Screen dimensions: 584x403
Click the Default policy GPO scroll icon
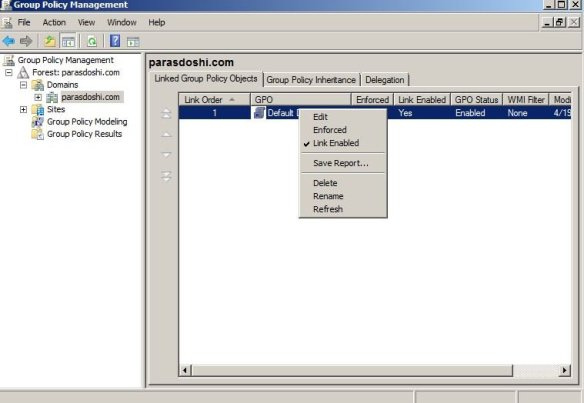click(x=259, y=113)
